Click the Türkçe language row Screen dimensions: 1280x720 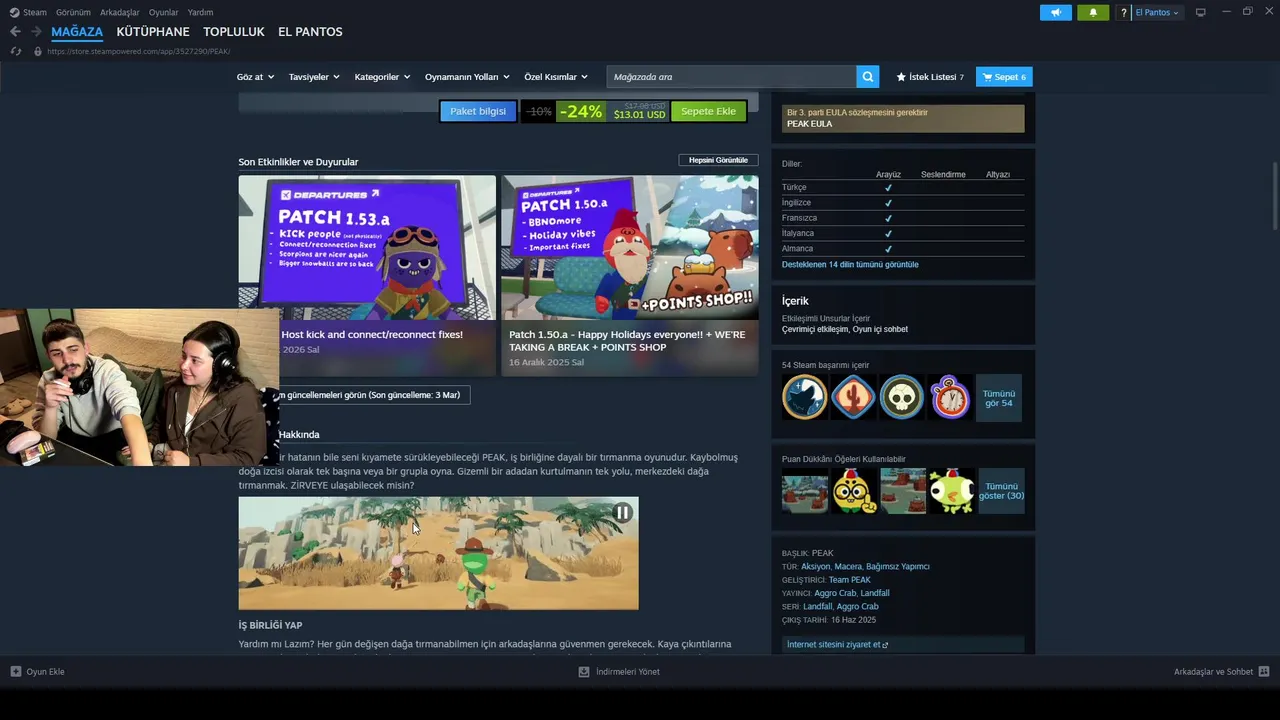tap(903, 187)
